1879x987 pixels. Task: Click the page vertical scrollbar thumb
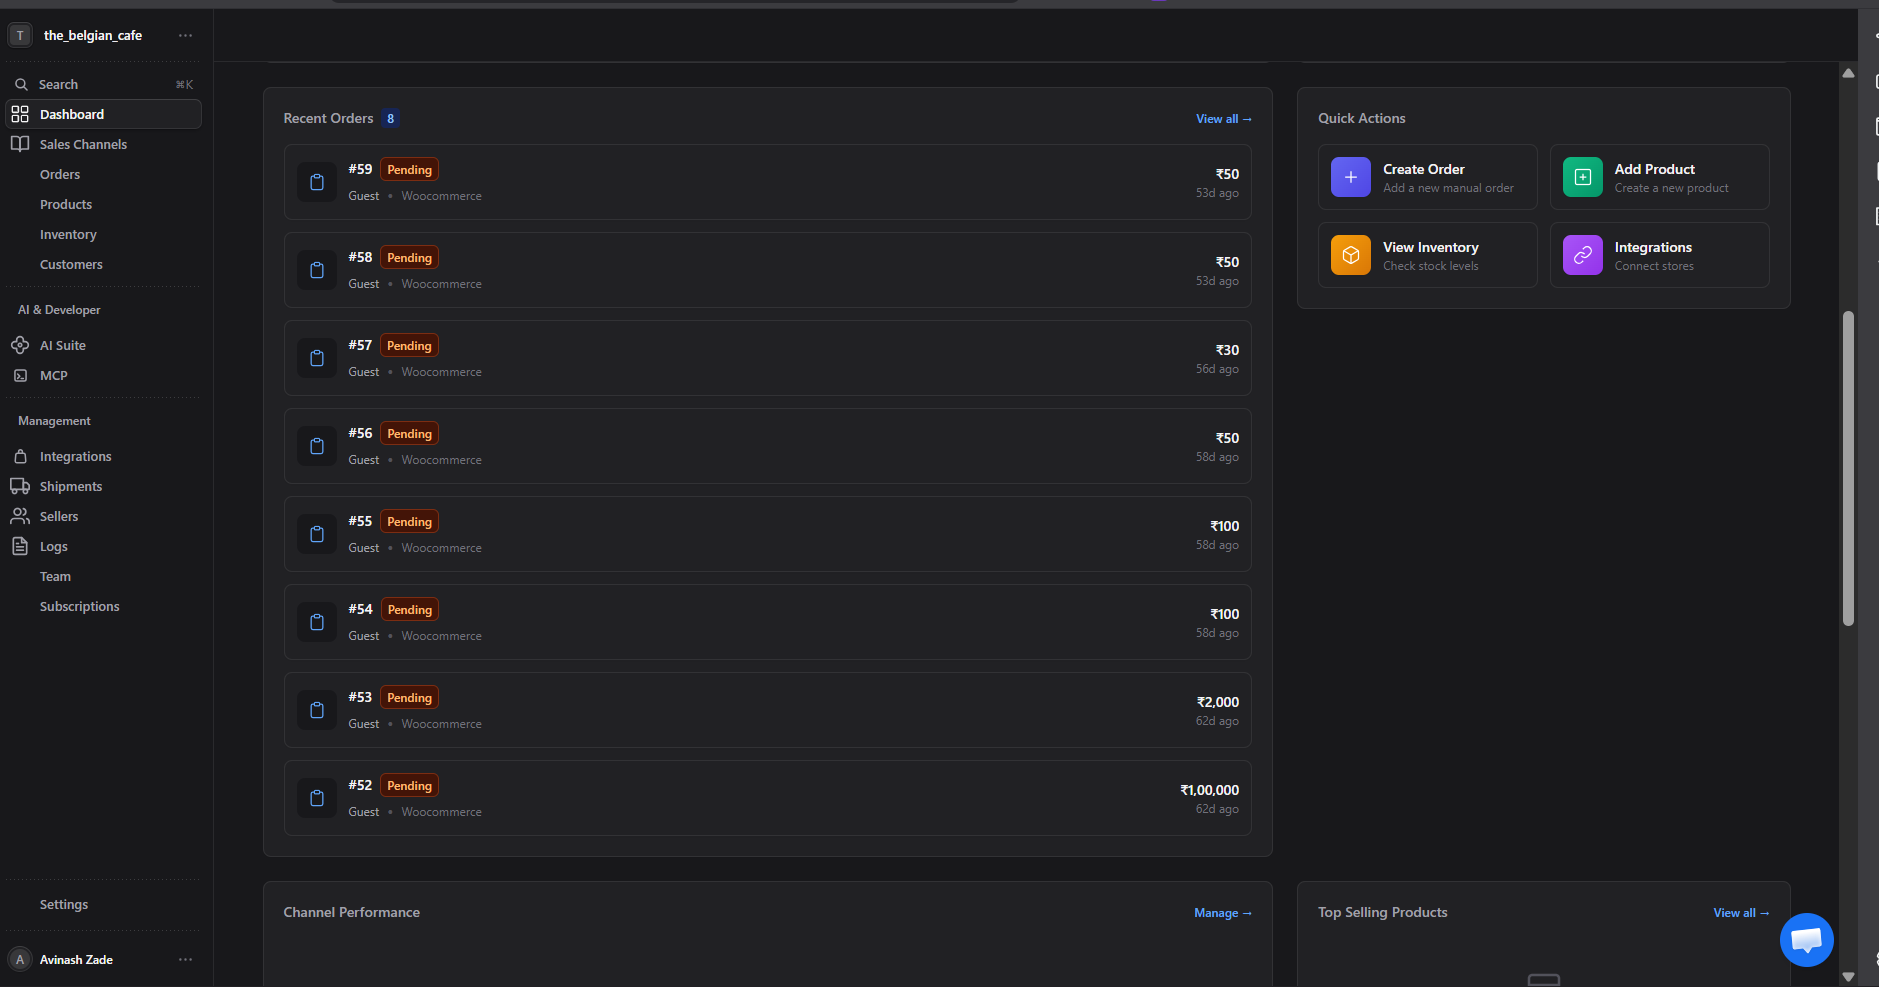coord(1848,469)
